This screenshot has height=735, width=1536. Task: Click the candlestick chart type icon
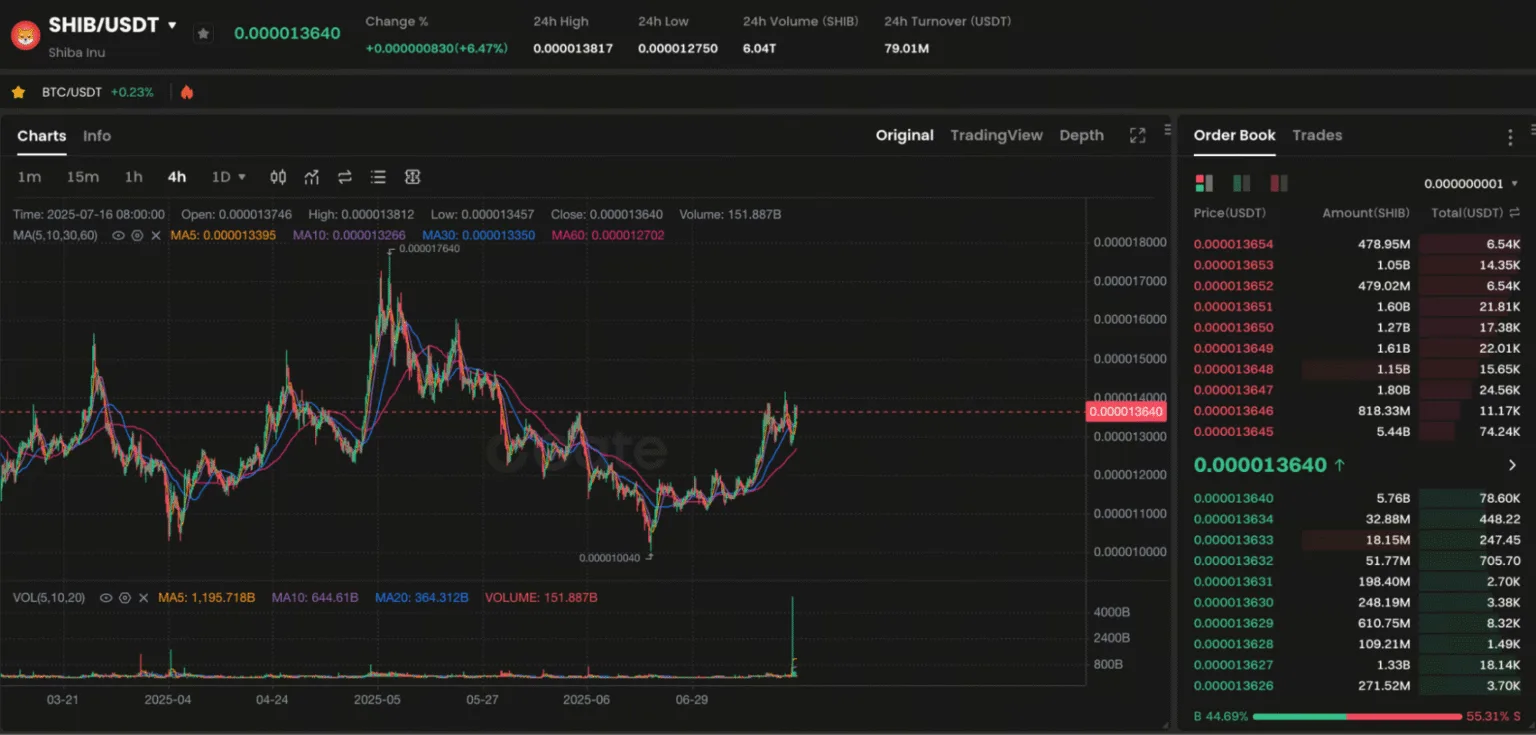(278, 177)
